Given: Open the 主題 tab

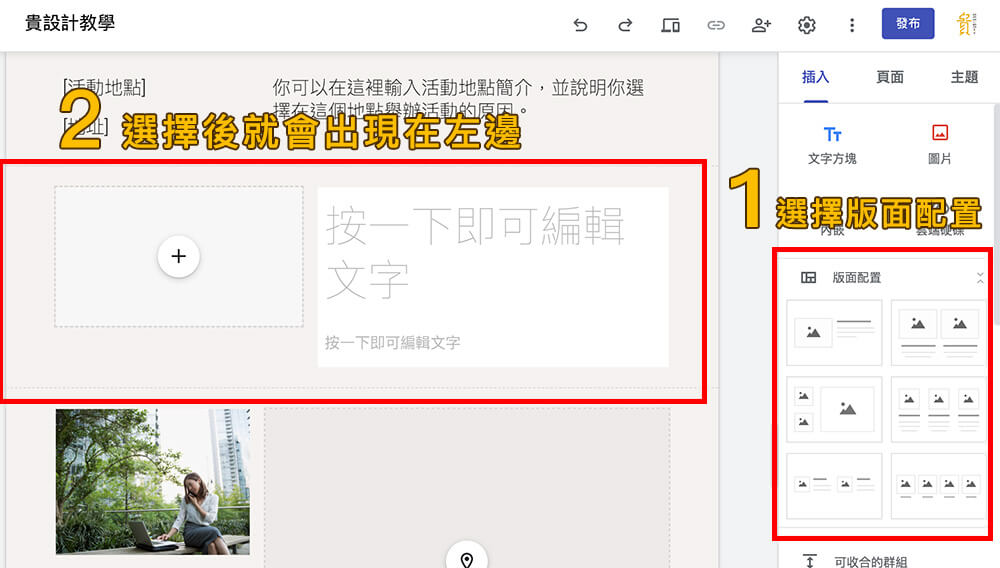Looking at the screenshot, I should pyautogui.click(x=964, y=77).
